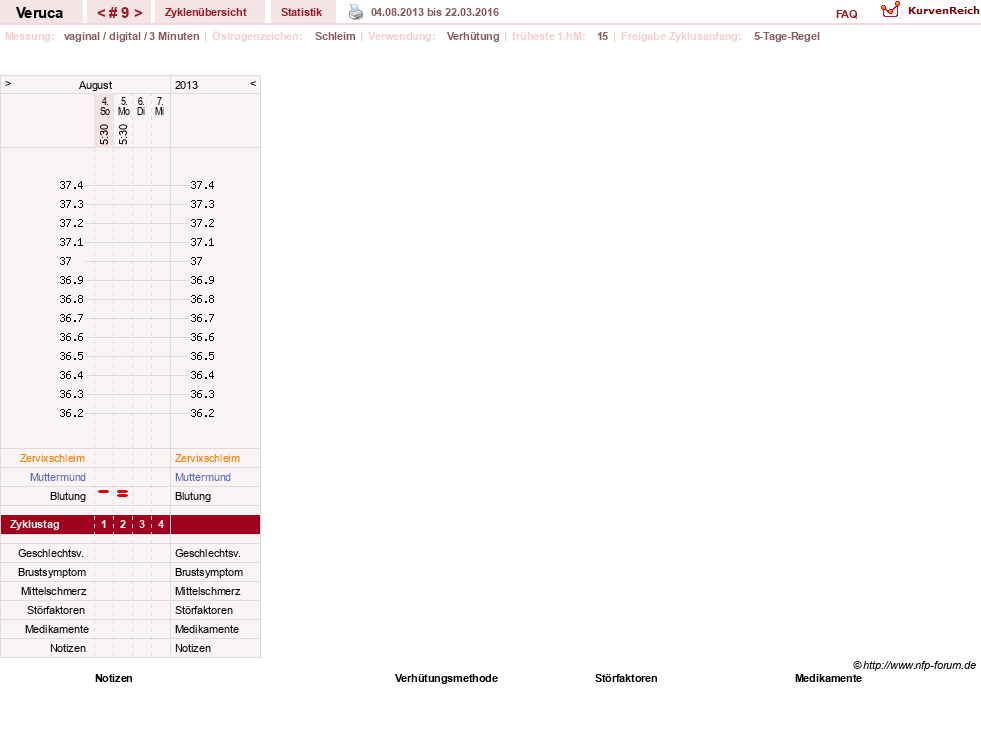
Task: Click the left Störfaktoren row label
Action: coord(56,610)
